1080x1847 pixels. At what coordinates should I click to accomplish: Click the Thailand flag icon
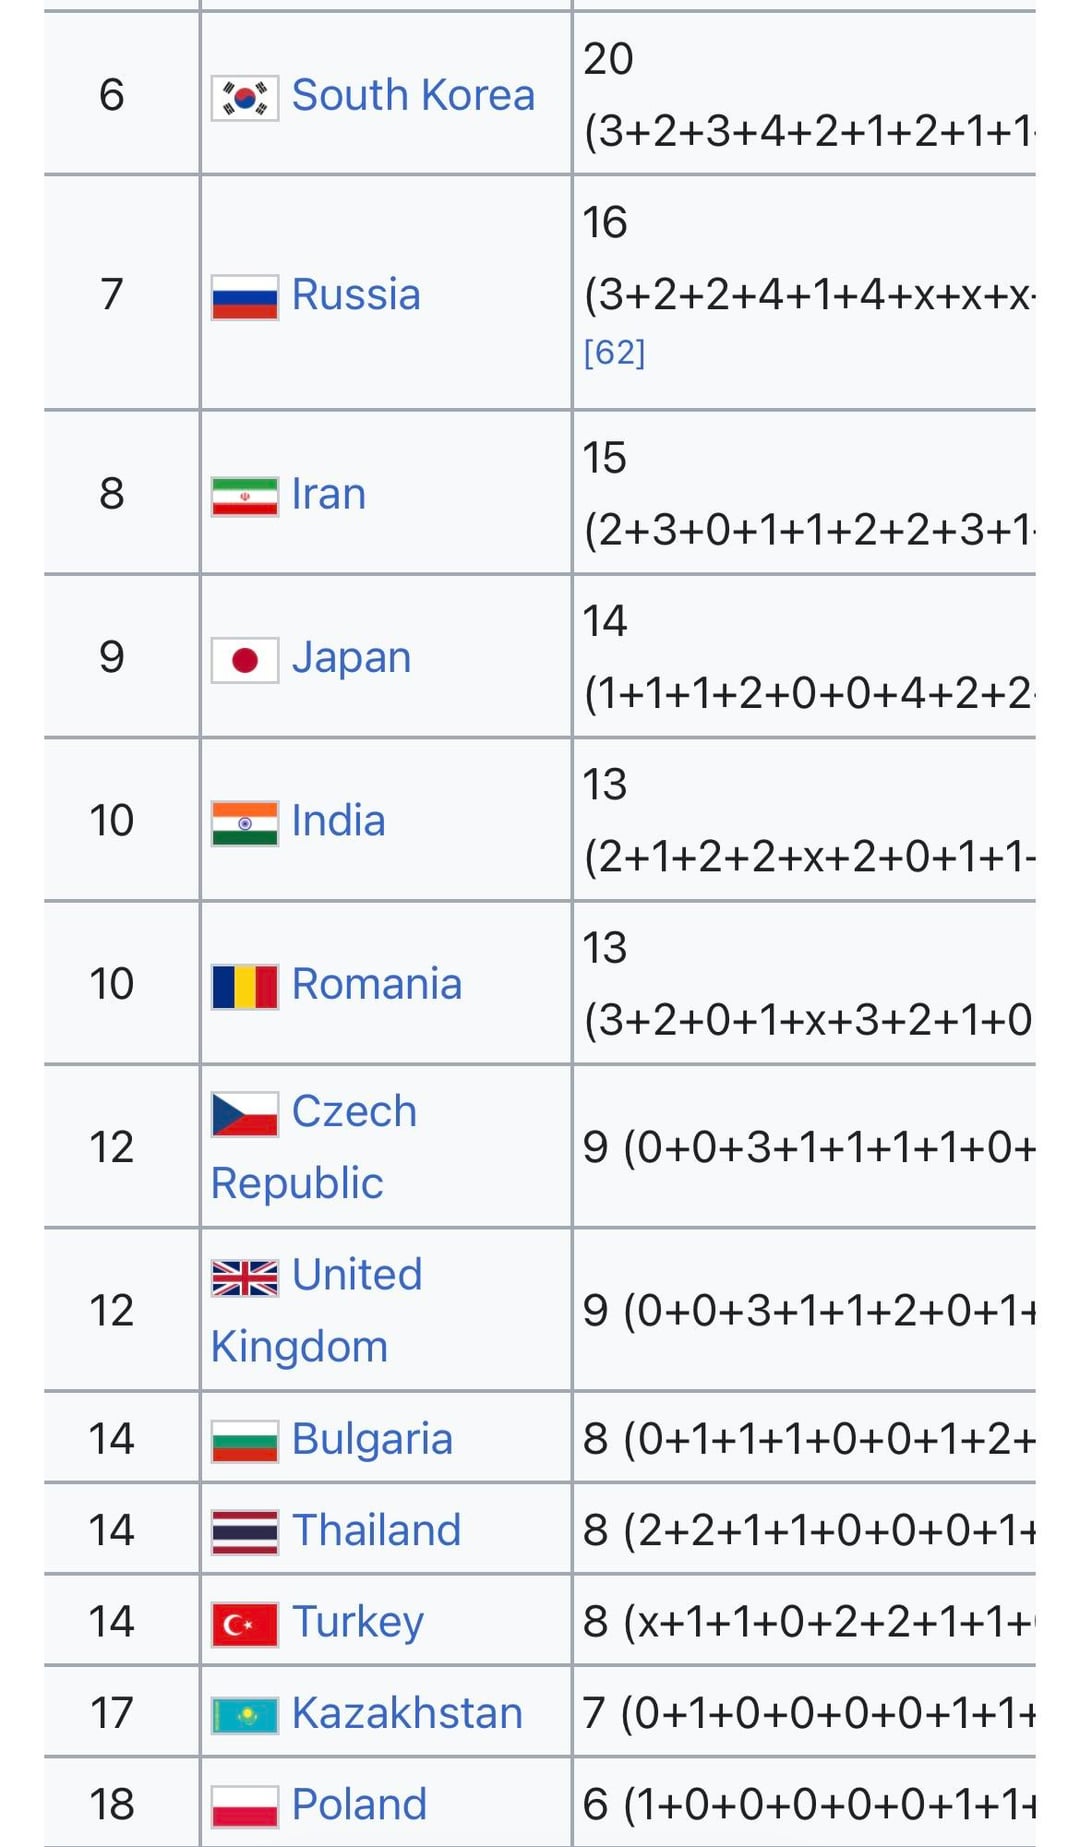point(244,1532)
